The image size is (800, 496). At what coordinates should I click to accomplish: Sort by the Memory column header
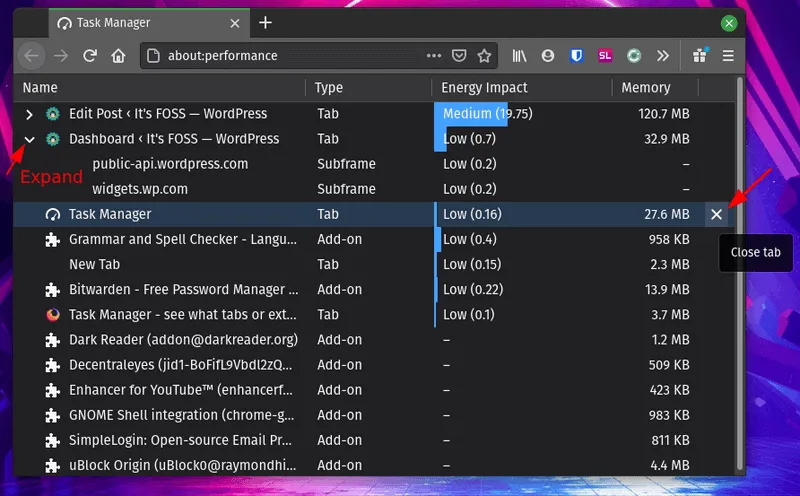coord(645,88)
